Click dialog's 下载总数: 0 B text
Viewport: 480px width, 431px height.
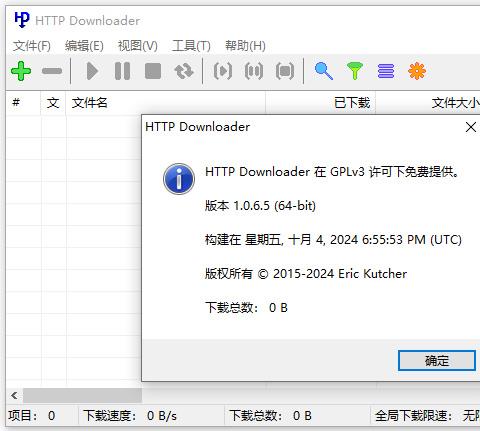click(x=246, y=307)
